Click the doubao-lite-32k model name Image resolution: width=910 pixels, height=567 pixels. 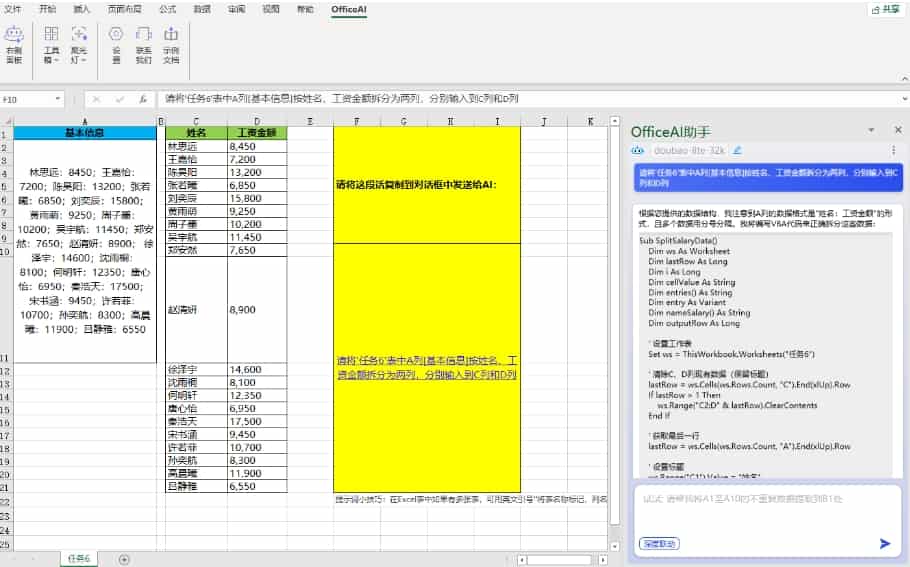pyautogui.click(x=689, y=150)
